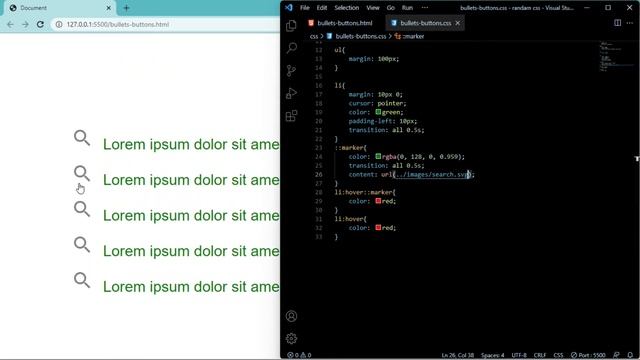Open the Source Control view
Image resolution: width=640 pixels, height=360 pixels.
pos(291,71)
